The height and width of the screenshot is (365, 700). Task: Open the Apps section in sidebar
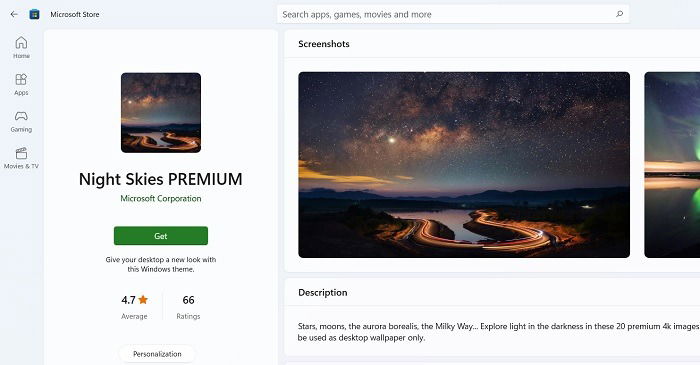point(21,84)
